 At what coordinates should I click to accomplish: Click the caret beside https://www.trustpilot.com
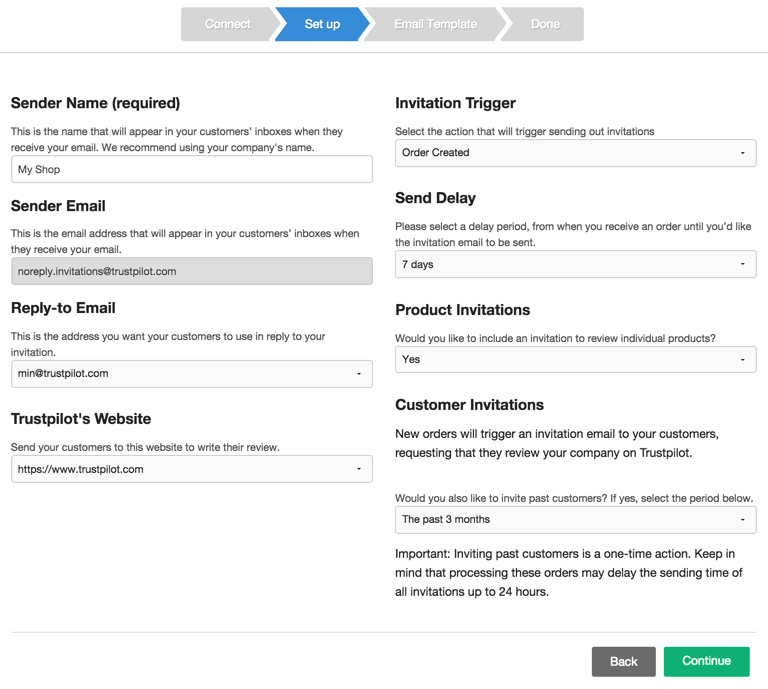pyautogui.click(x=359, y=469)
